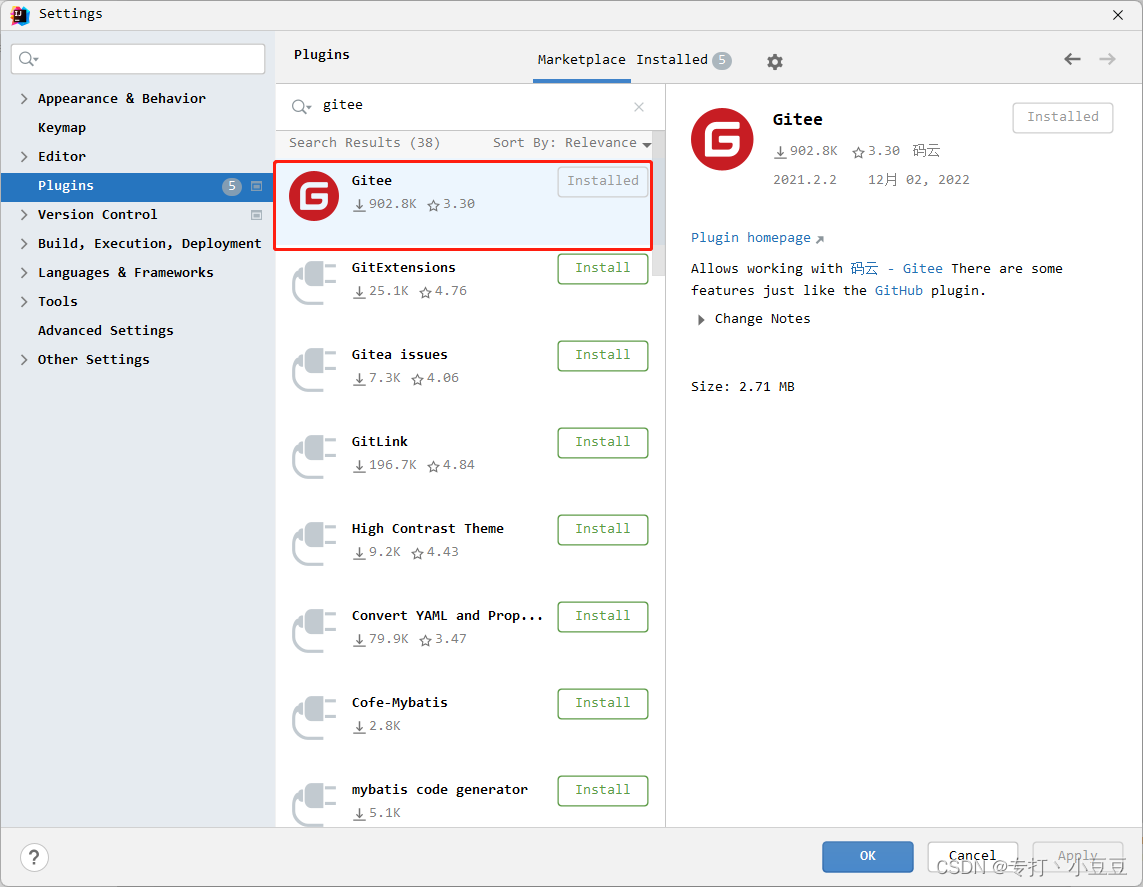The width and height of the screenshot is (1143, 887).
Task: Click the settings search field
Action: click(x=138, y=59)
